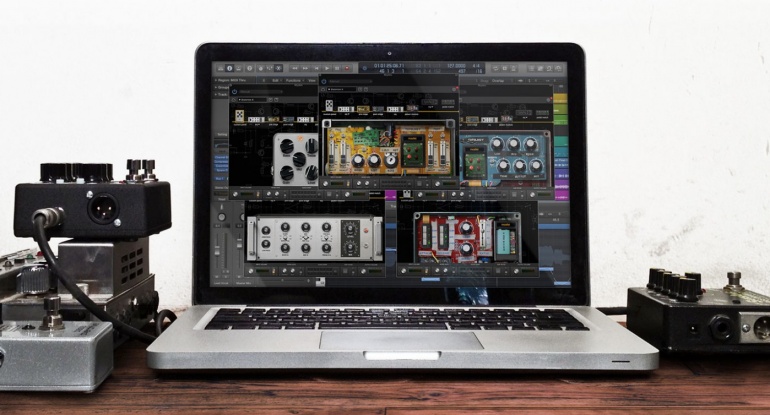Select the eq module in center chain
Image resolution: width=770 pixels, height=415 pixels.
click(x=395, y=109)
